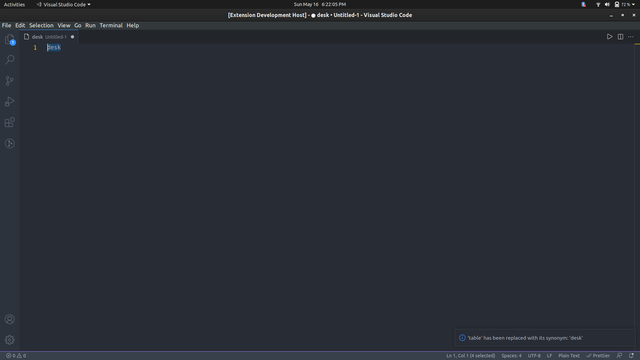Viewport: 640px width, 360px height.
Task: Click the errors and warnings status indicator
Action: click(x=16, y=356)
